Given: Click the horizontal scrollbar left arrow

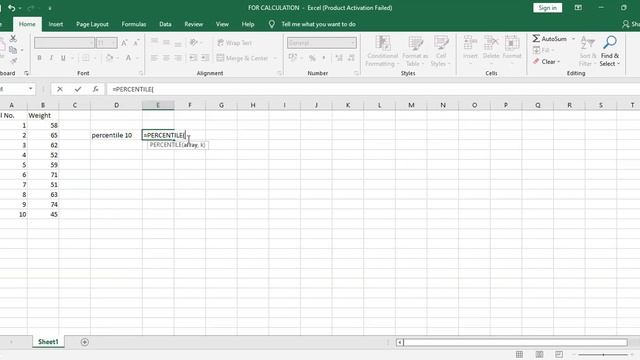Looking at the screenshot, I should tap(400, 342).
